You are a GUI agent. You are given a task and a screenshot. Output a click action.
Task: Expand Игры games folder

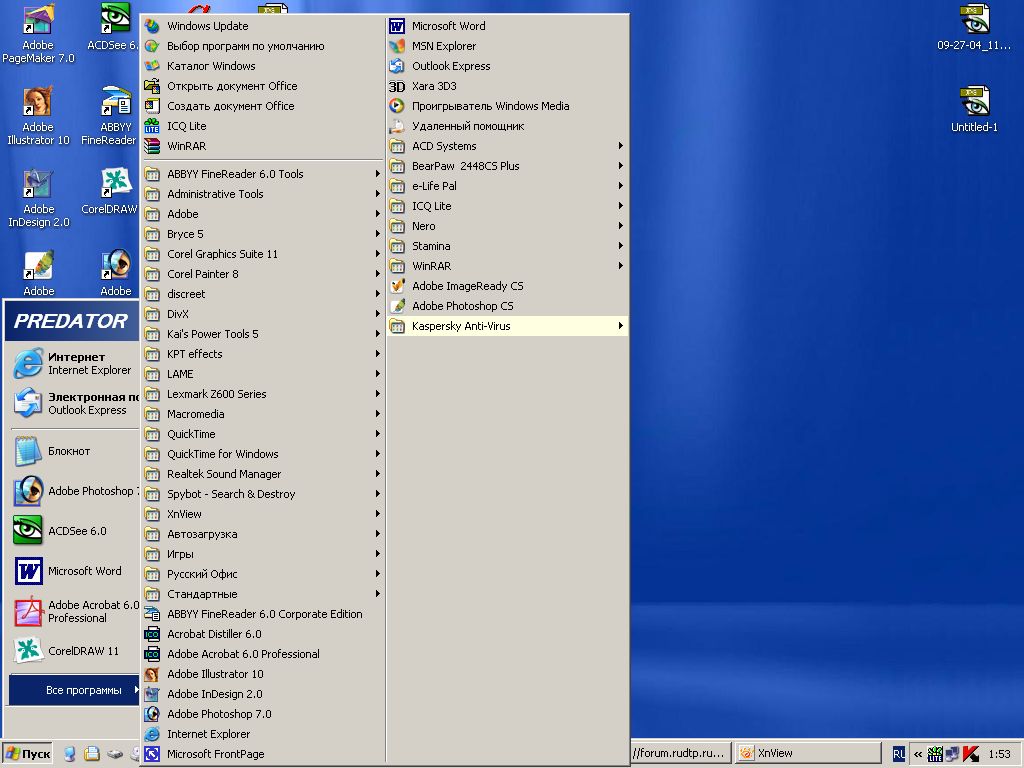pyautogui.click(x=263, y=554)
